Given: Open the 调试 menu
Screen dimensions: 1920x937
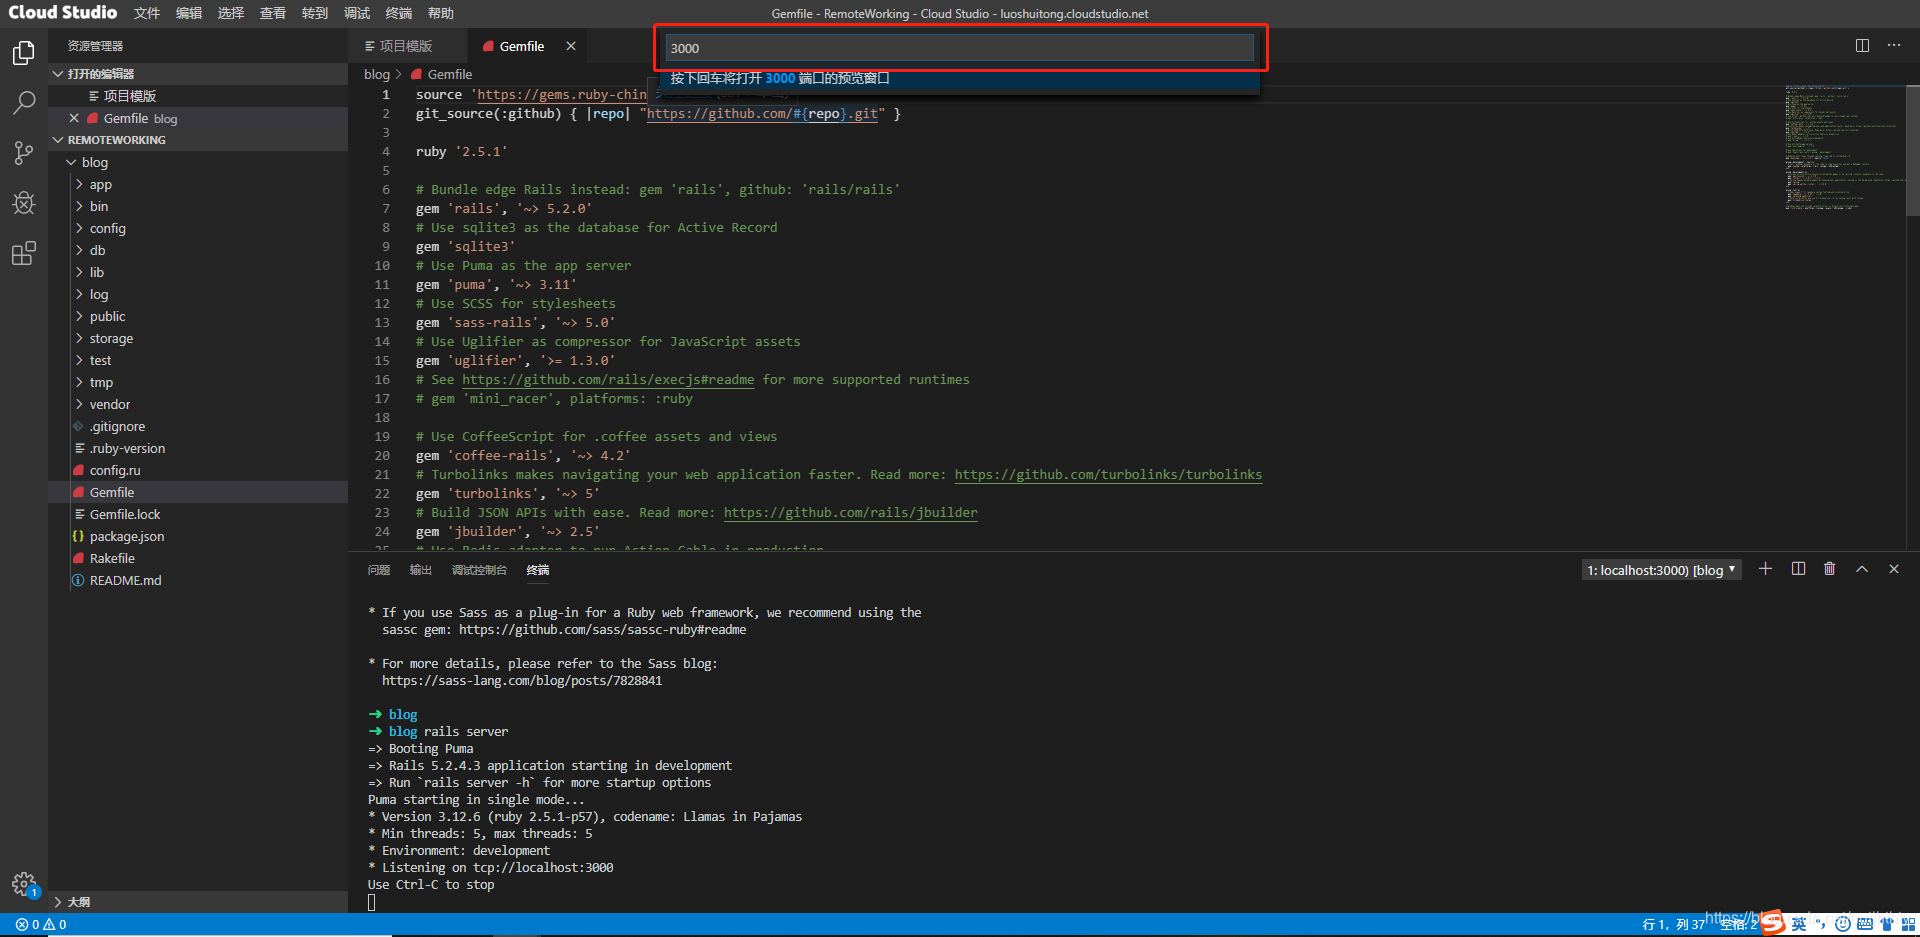Looking at the screenshot, I should (357, 13).
